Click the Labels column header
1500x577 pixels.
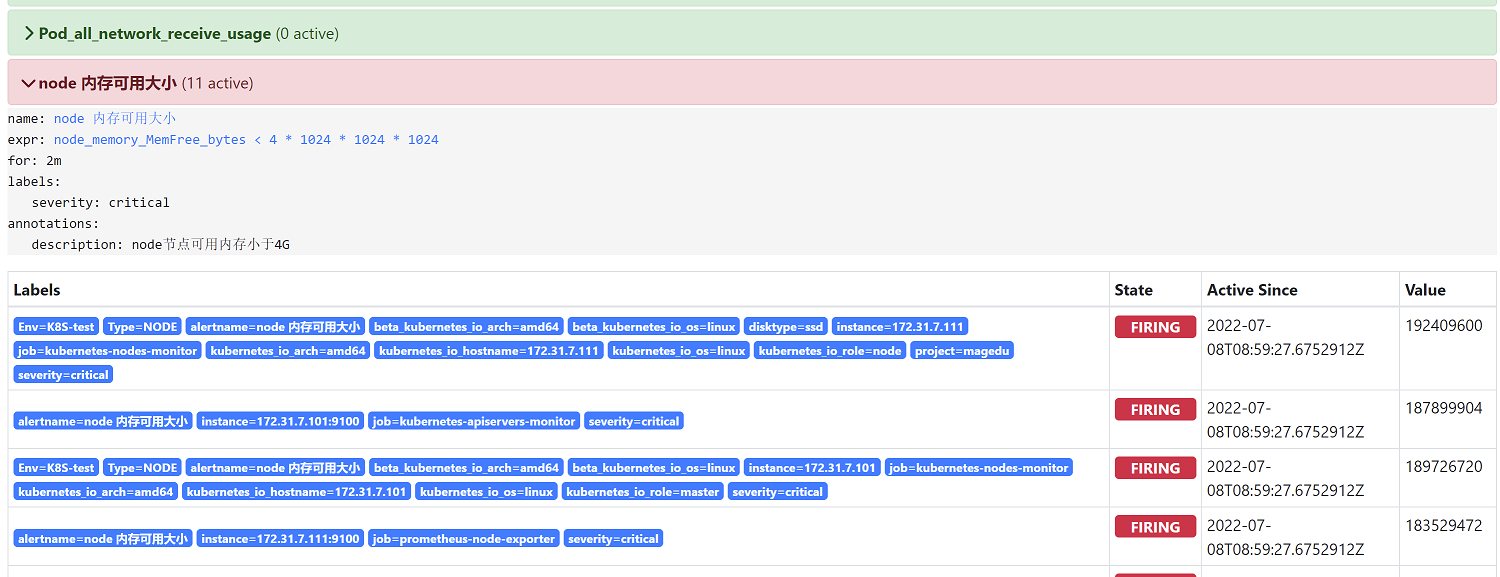[x=37, y=290]
